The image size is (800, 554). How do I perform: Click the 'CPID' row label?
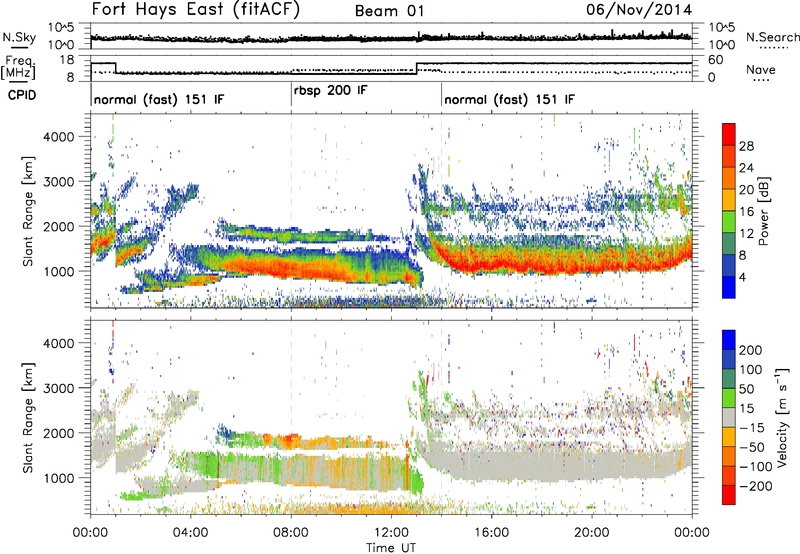(x=22, y=95)
